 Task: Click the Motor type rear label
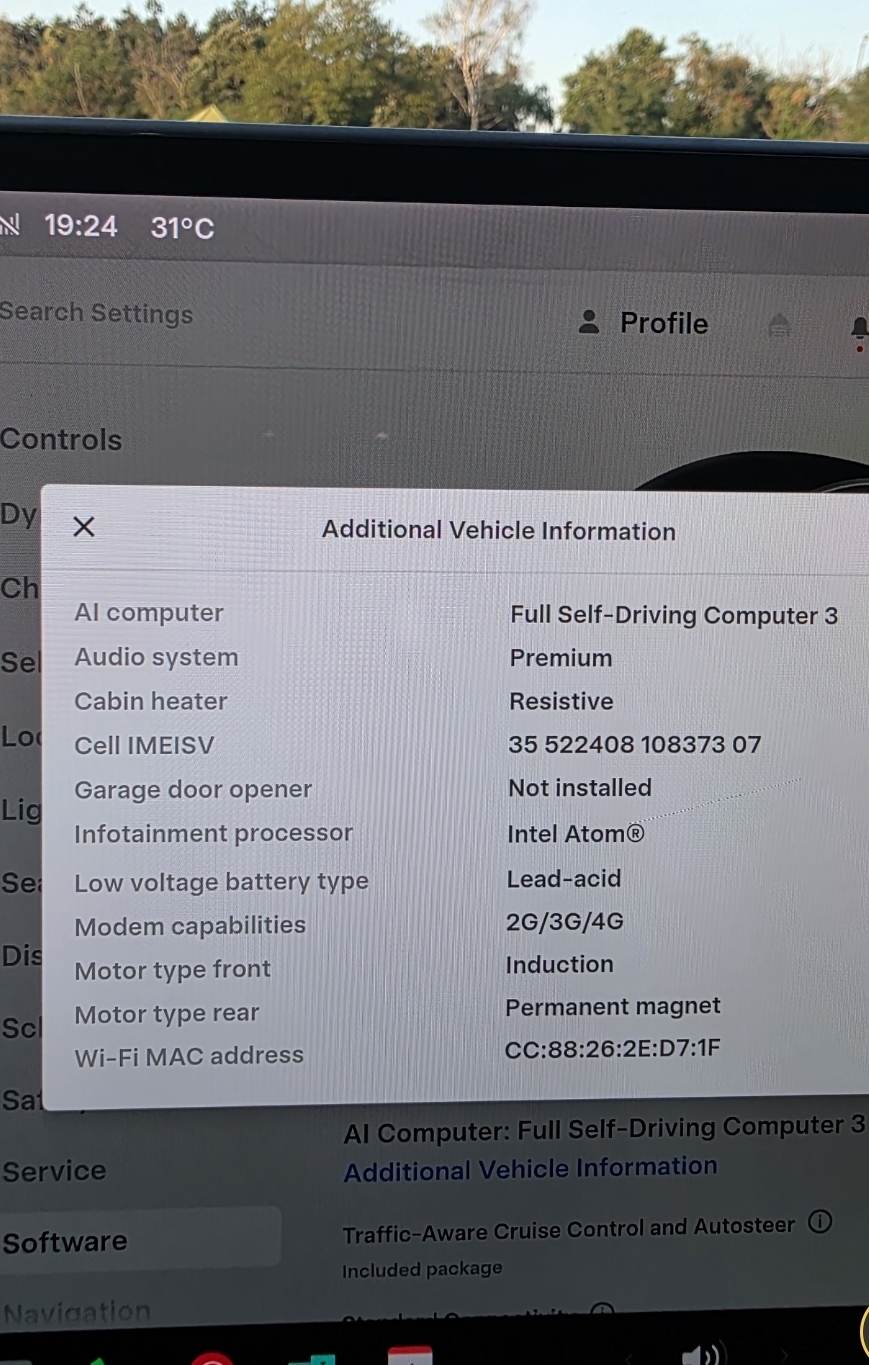tap(167, 1014)
